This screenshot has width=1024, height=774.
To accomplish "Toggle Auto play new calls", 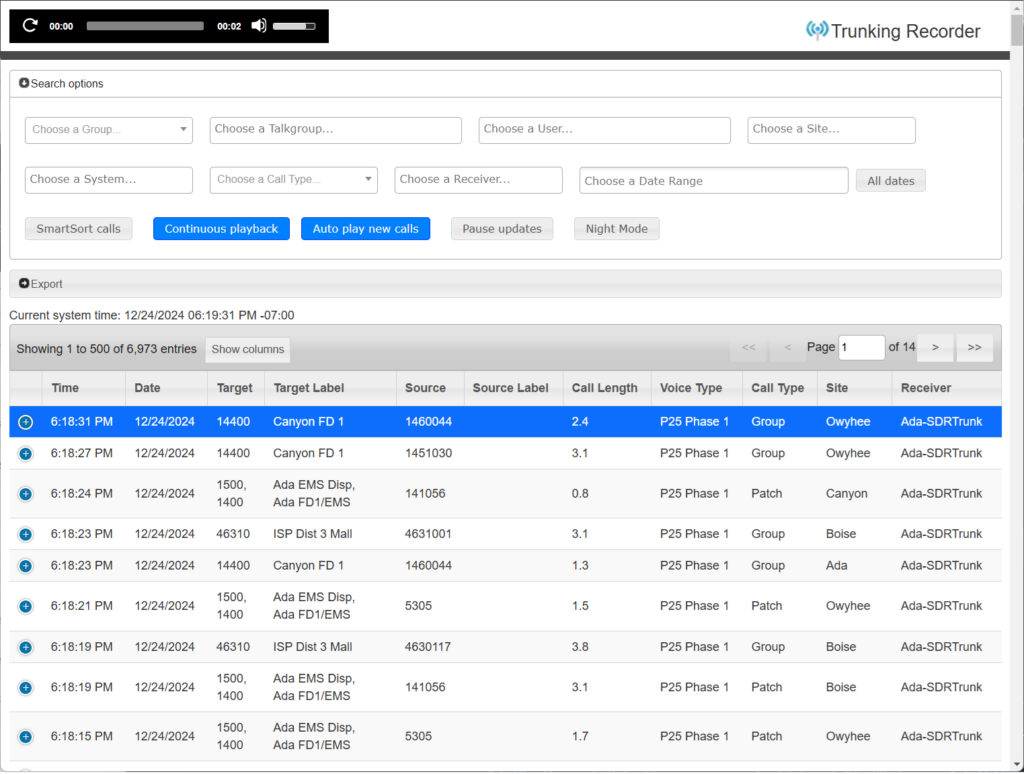I will [366, 229].
